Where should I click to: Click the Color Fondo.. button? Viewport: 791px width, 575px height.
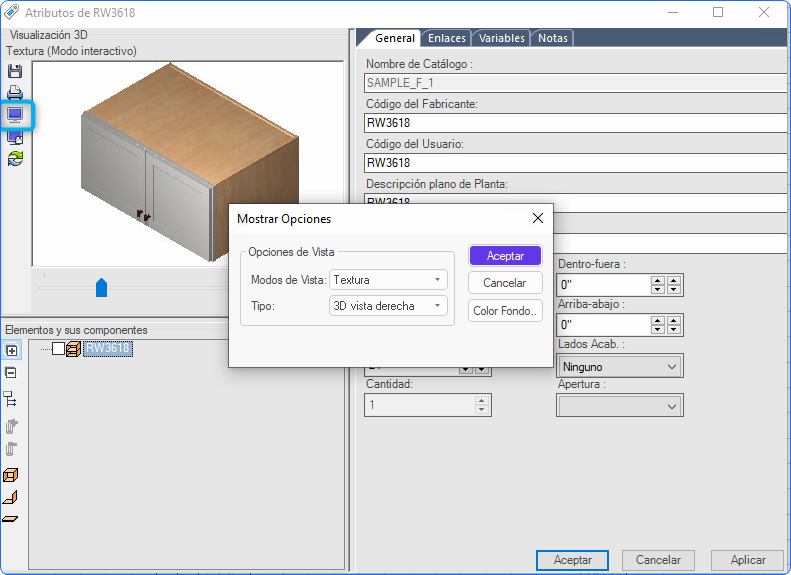pos(505,311)
